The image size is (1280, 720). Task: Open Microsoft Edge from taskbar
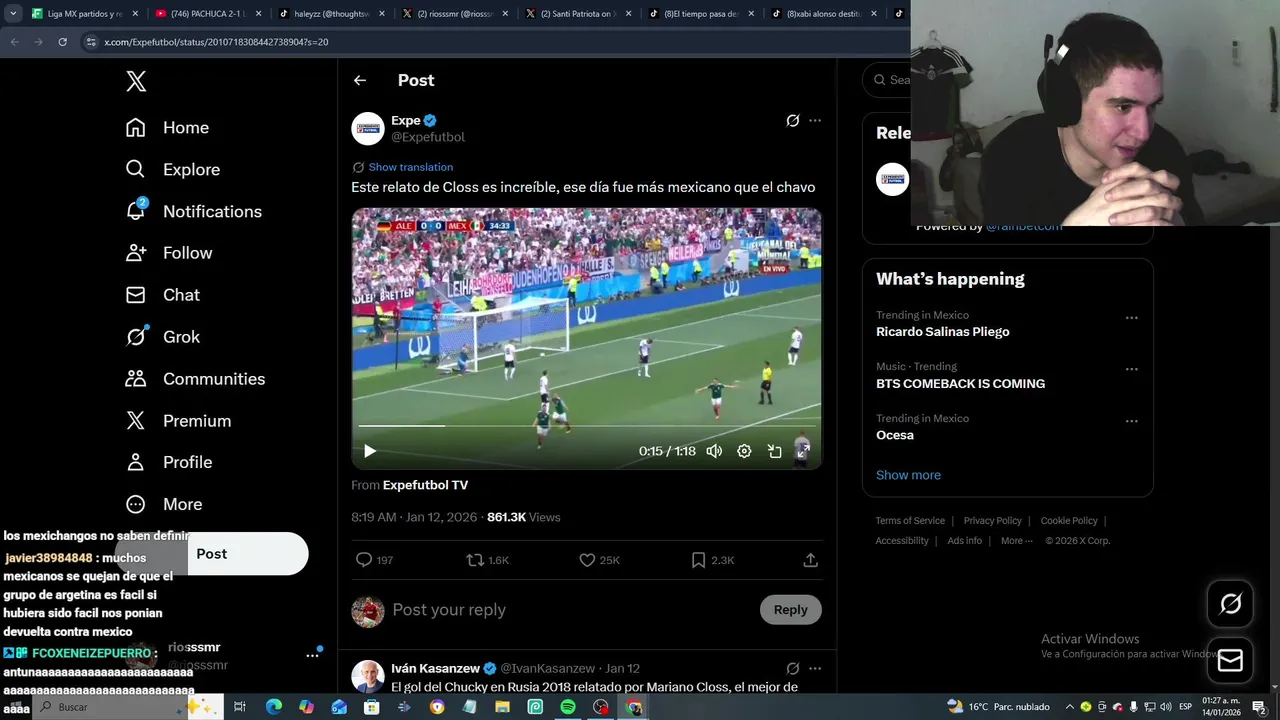pos(273,707)
